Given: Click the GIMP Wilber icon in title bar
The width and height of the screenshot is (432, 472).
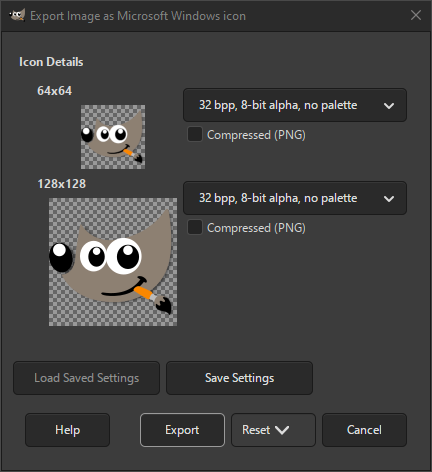Looking at the screenshot, I should coord(17,15).
